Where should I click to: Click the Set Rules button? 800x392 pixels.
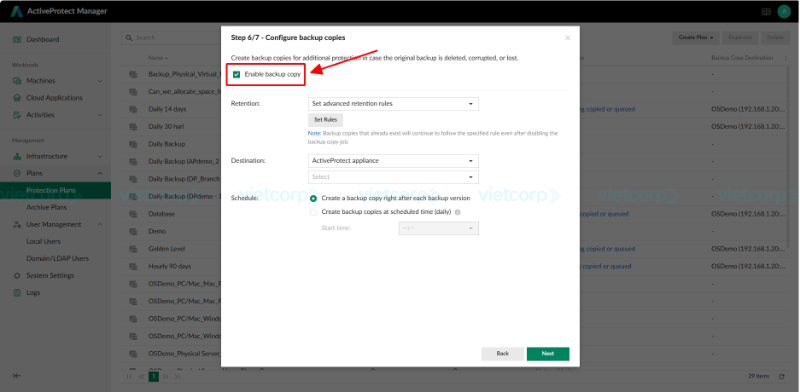tap(326, 120)
